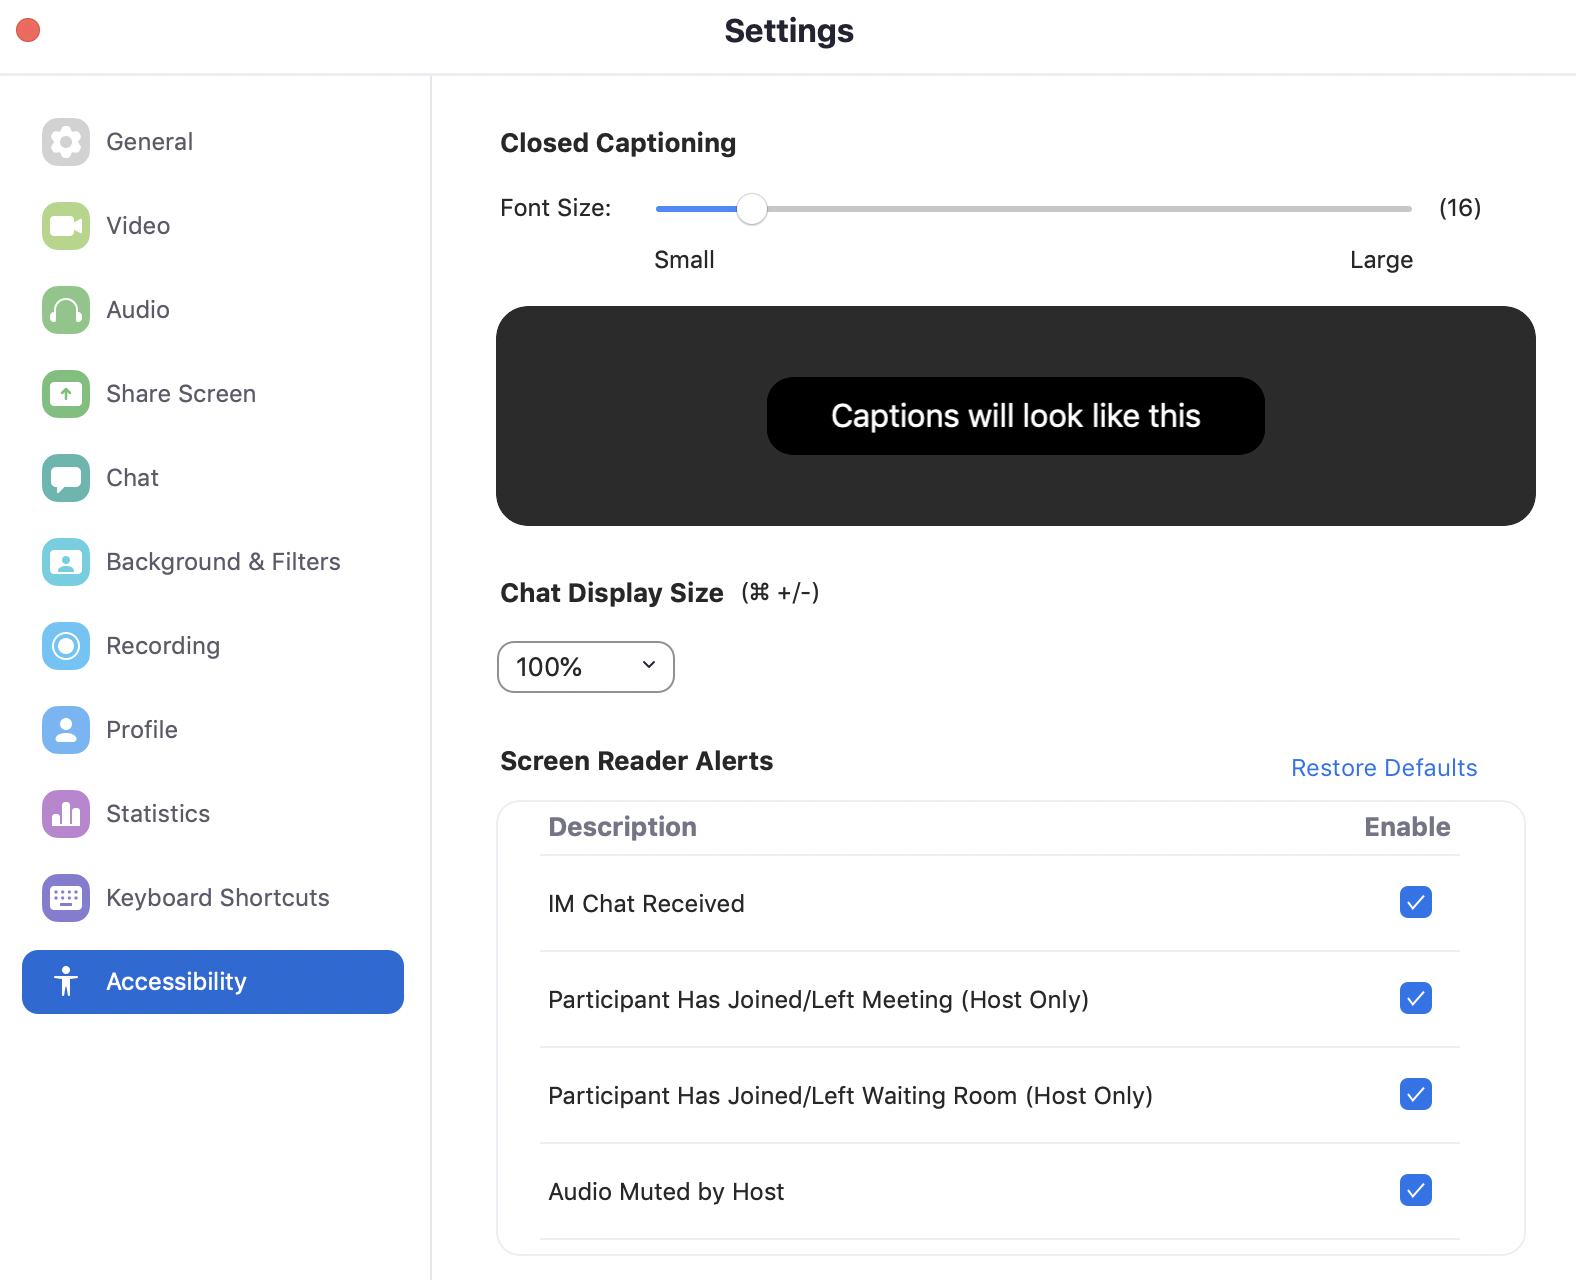Click the General gear icon
Screen dimensions: 1576x1280
66,142
